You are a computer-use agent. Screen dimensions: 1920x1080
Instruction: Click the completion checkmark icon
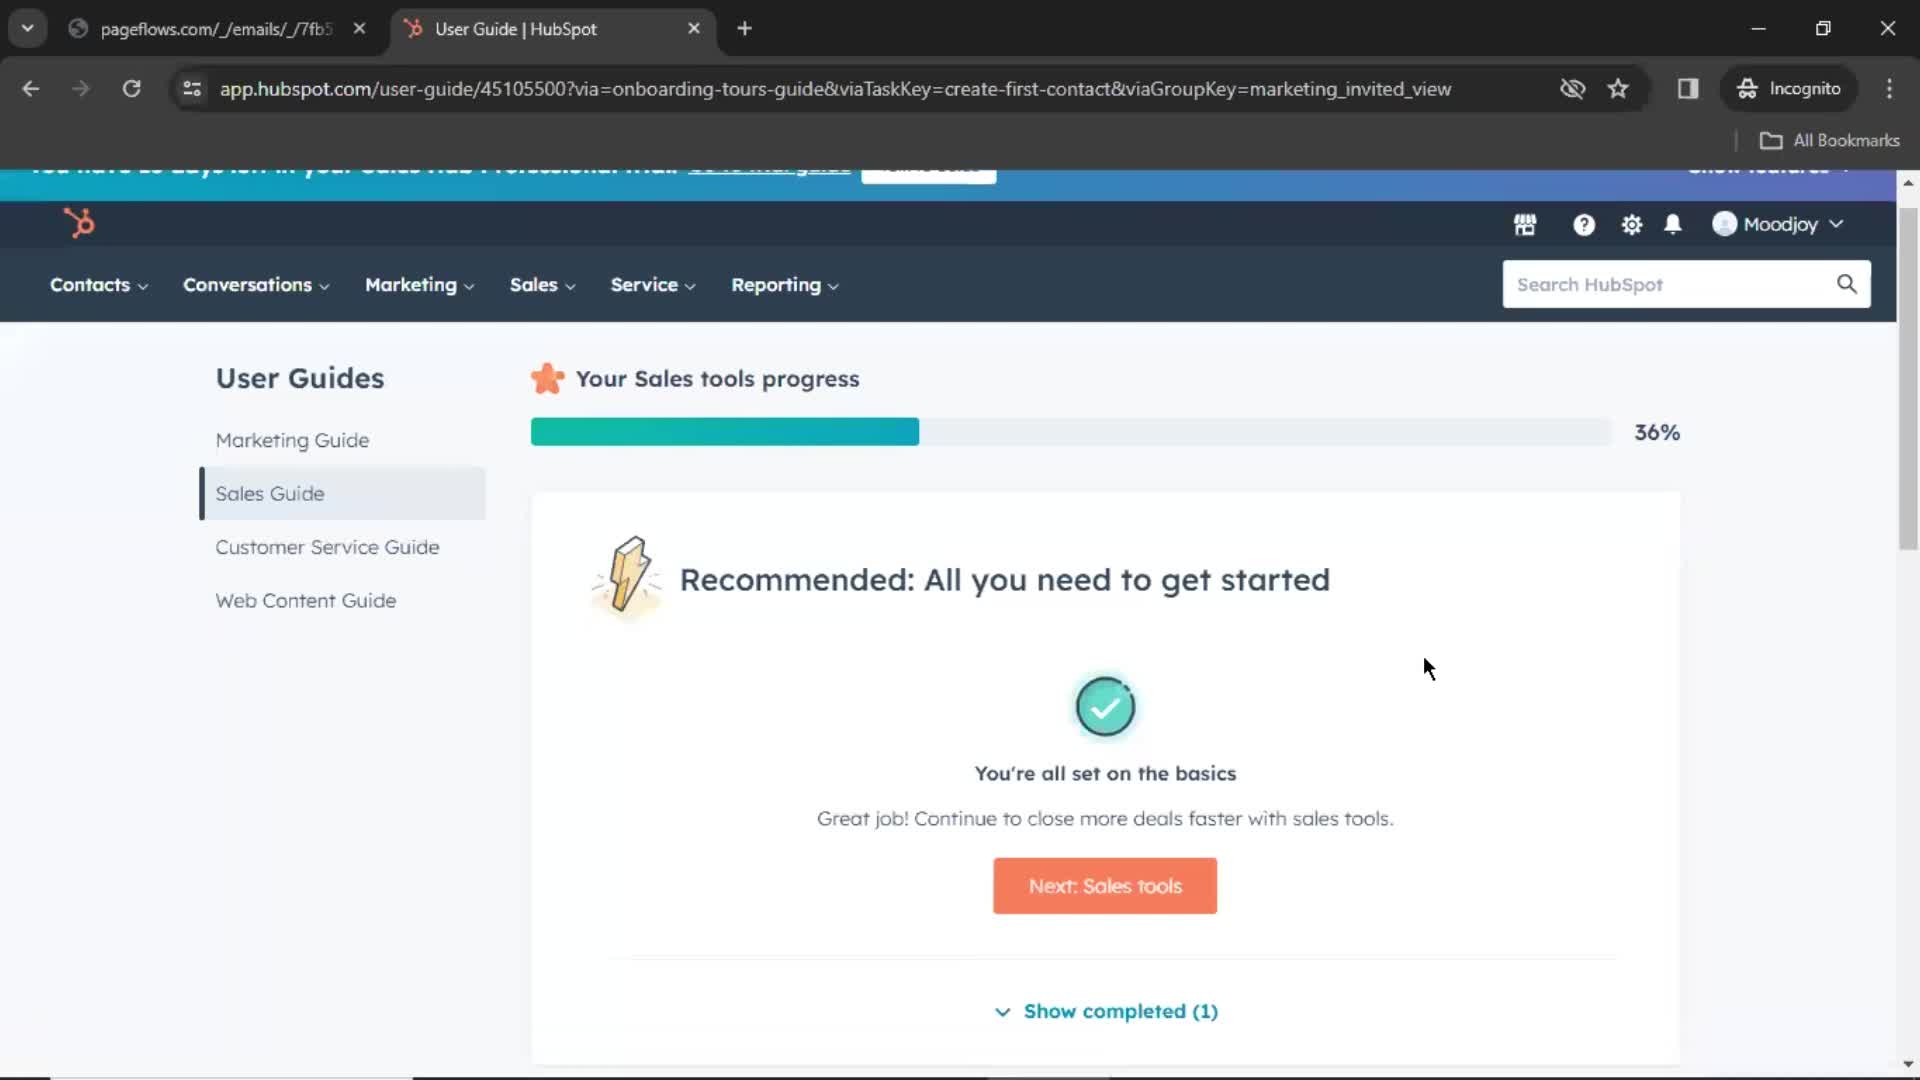tap(1106, 705)
